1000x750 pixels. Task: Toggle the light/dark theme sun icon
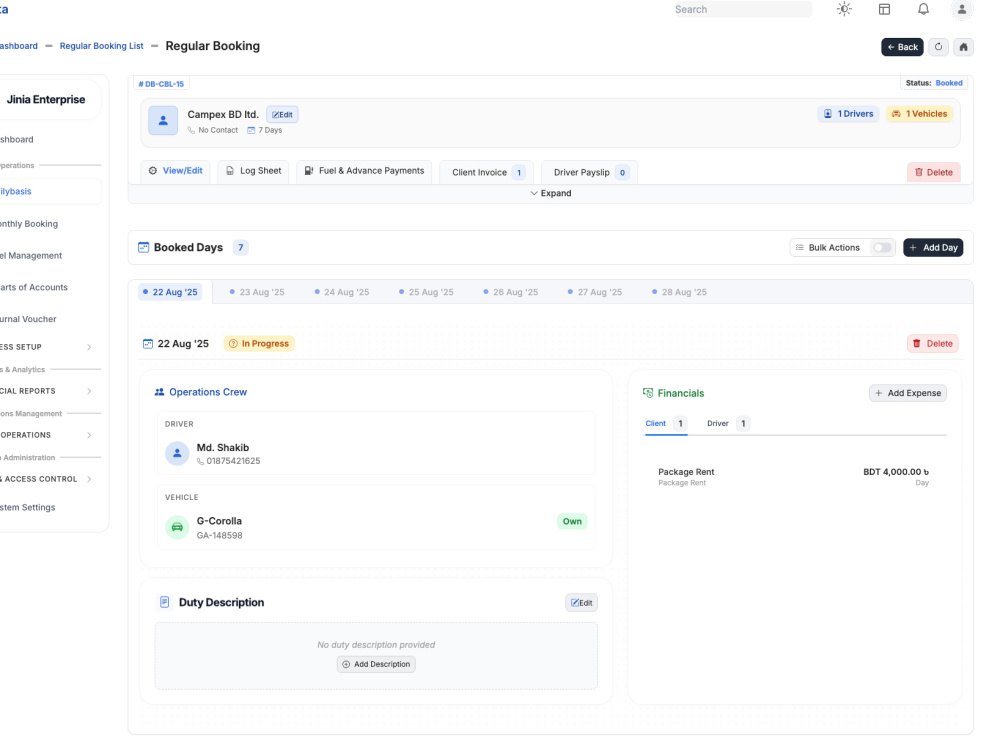coord(844,10)
